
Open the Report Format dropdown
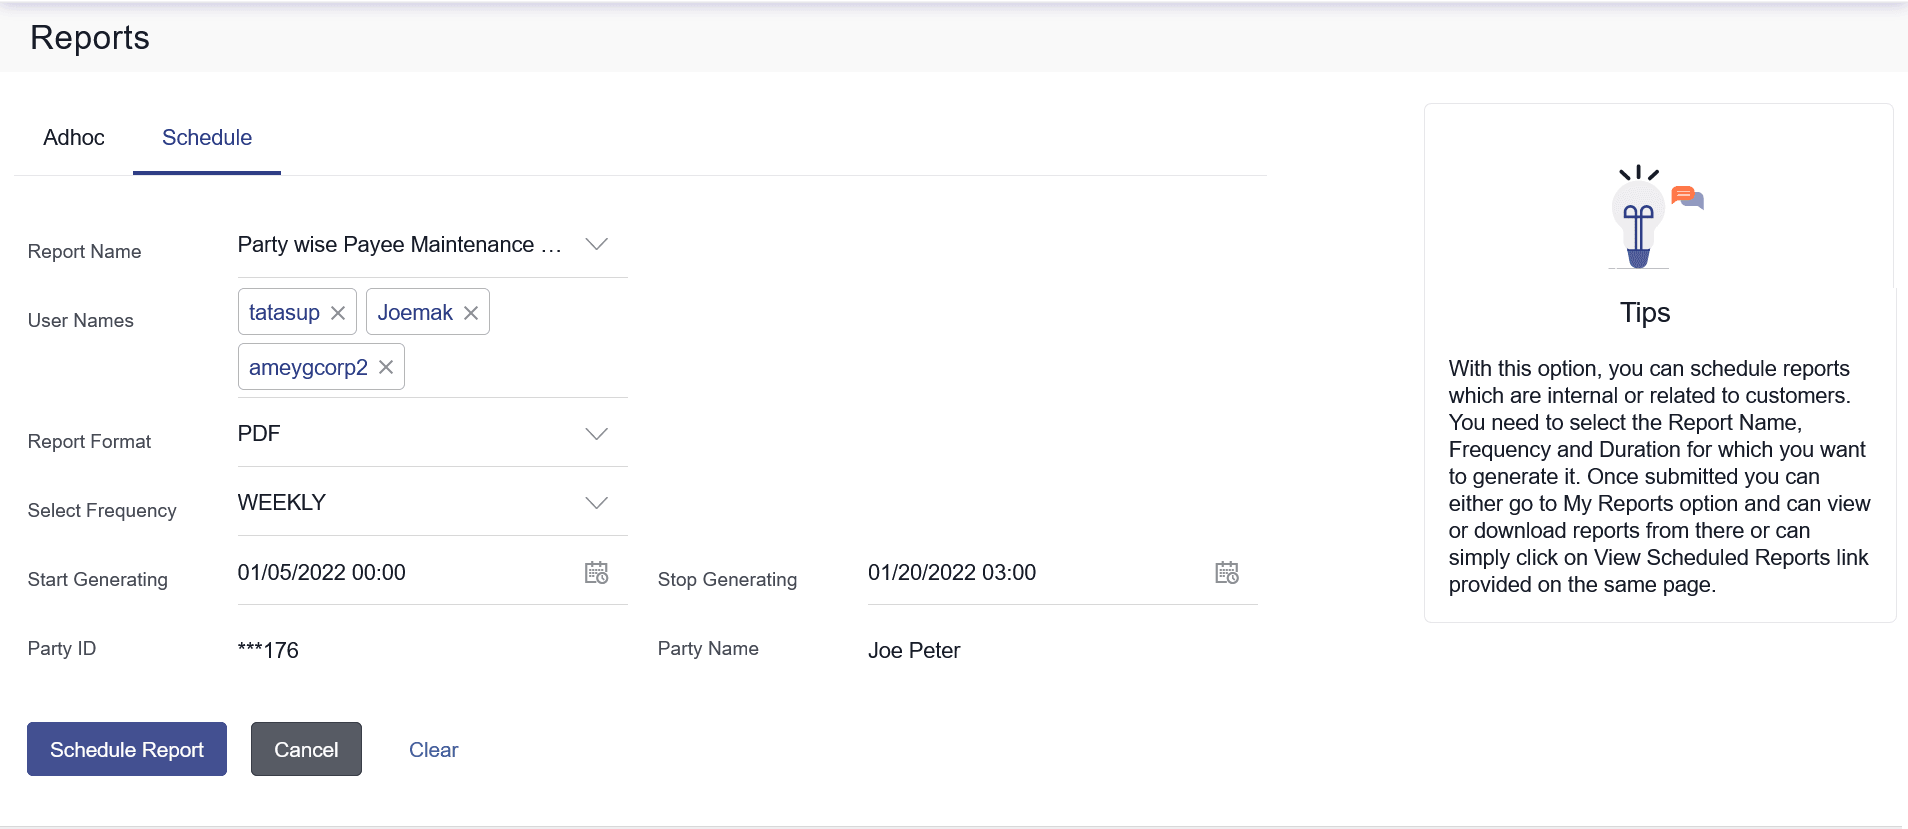pyautogui.click(x=596, y=434)
